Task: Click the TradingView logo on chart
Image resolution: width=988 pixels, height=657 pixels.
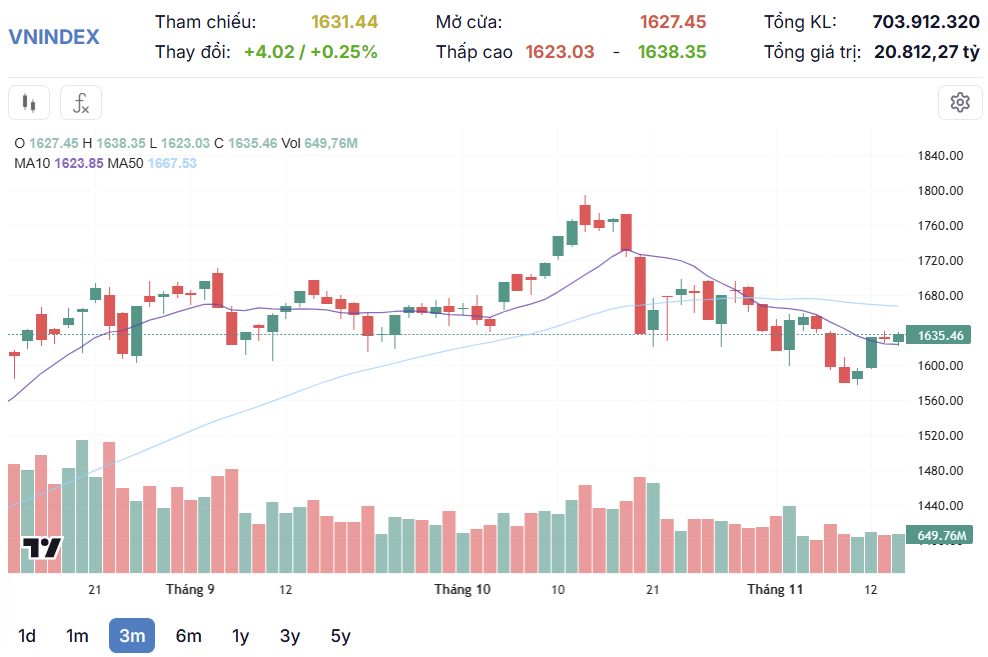Action: pos(43,548)
